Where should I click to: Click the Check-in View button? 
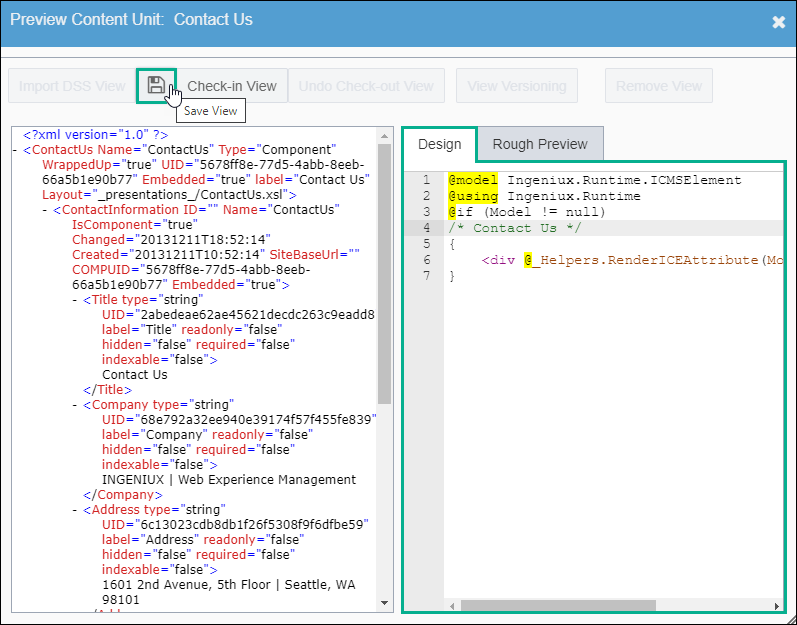[232, 86]
